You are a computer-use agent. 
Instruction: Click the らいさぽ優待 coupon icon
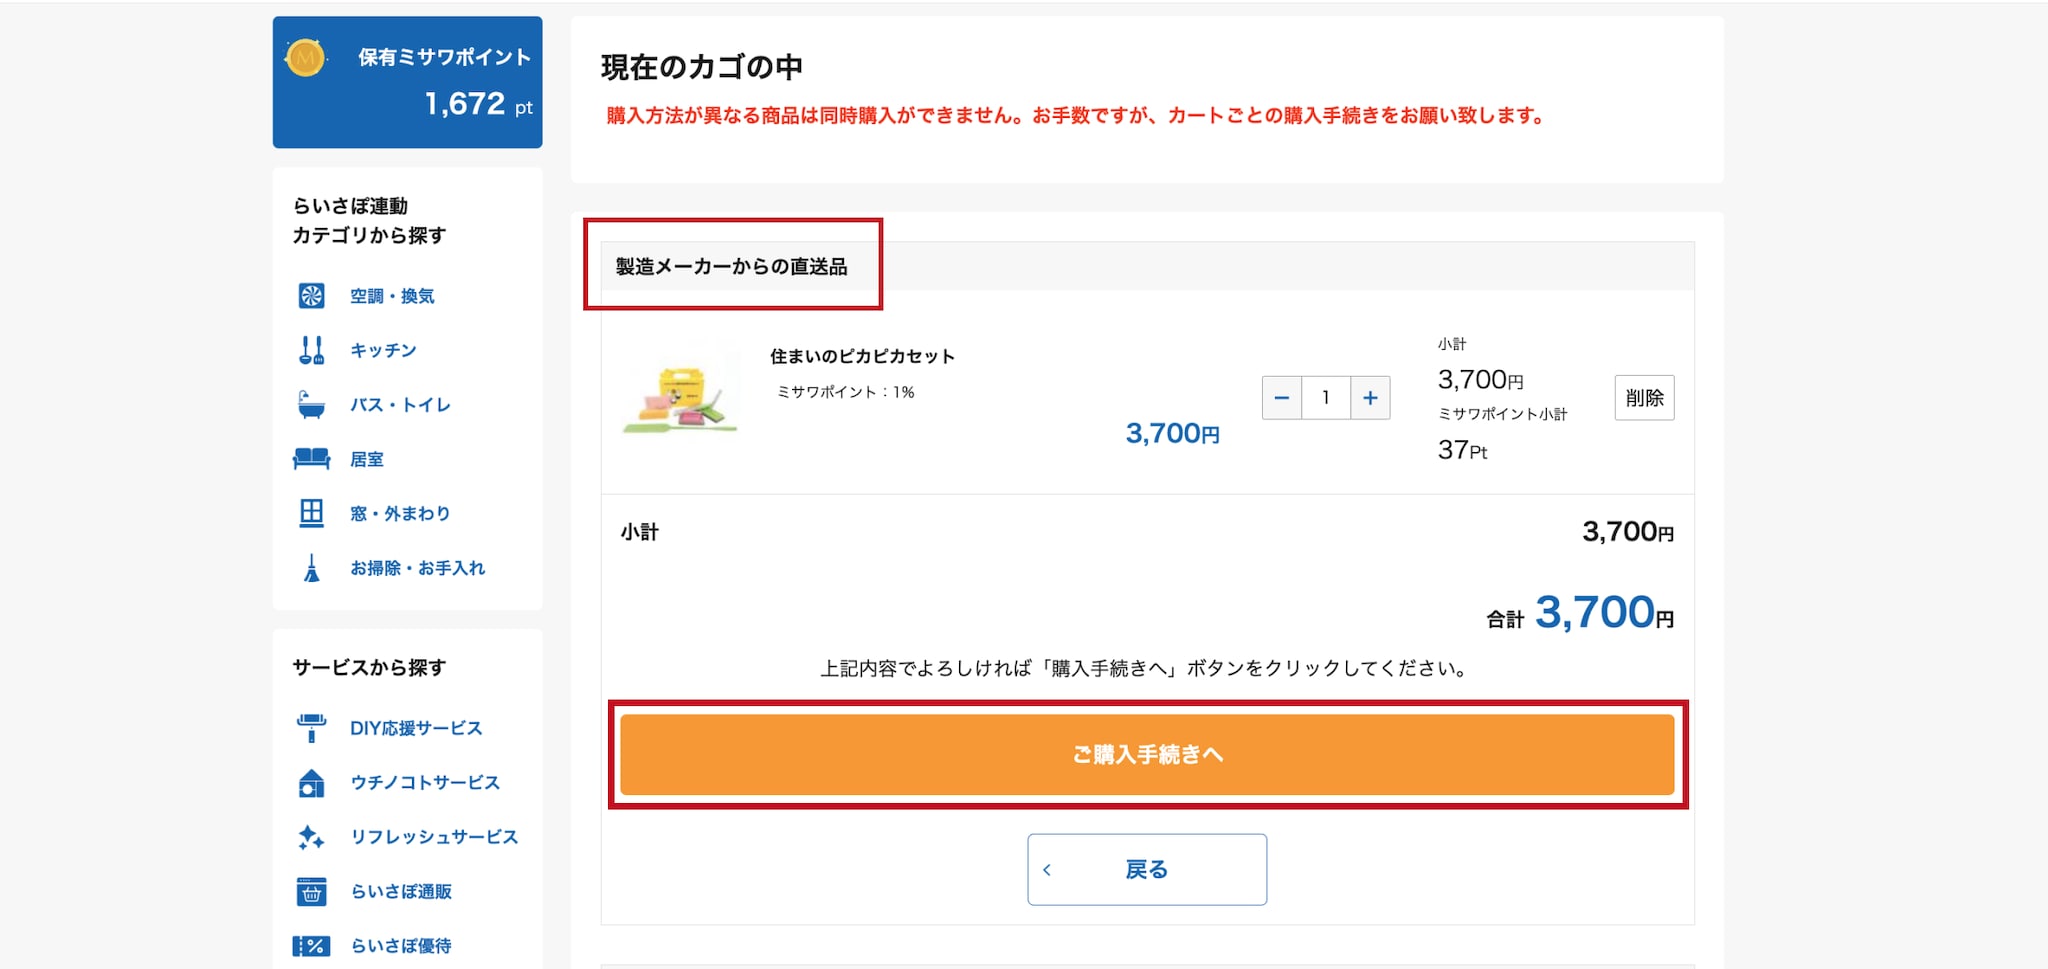(311, 946)
